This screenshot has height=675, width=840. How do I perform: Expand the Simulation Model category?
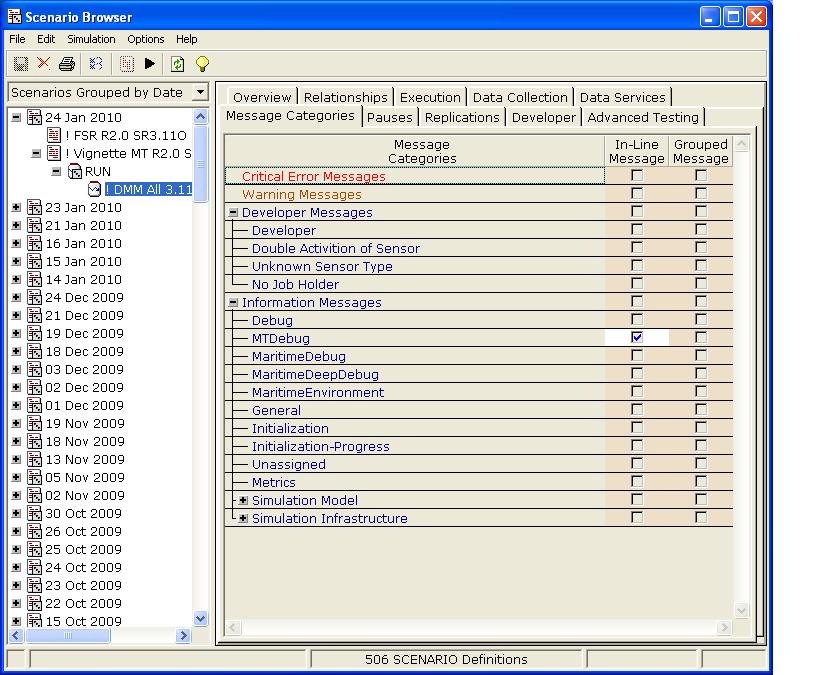point(243,500)
